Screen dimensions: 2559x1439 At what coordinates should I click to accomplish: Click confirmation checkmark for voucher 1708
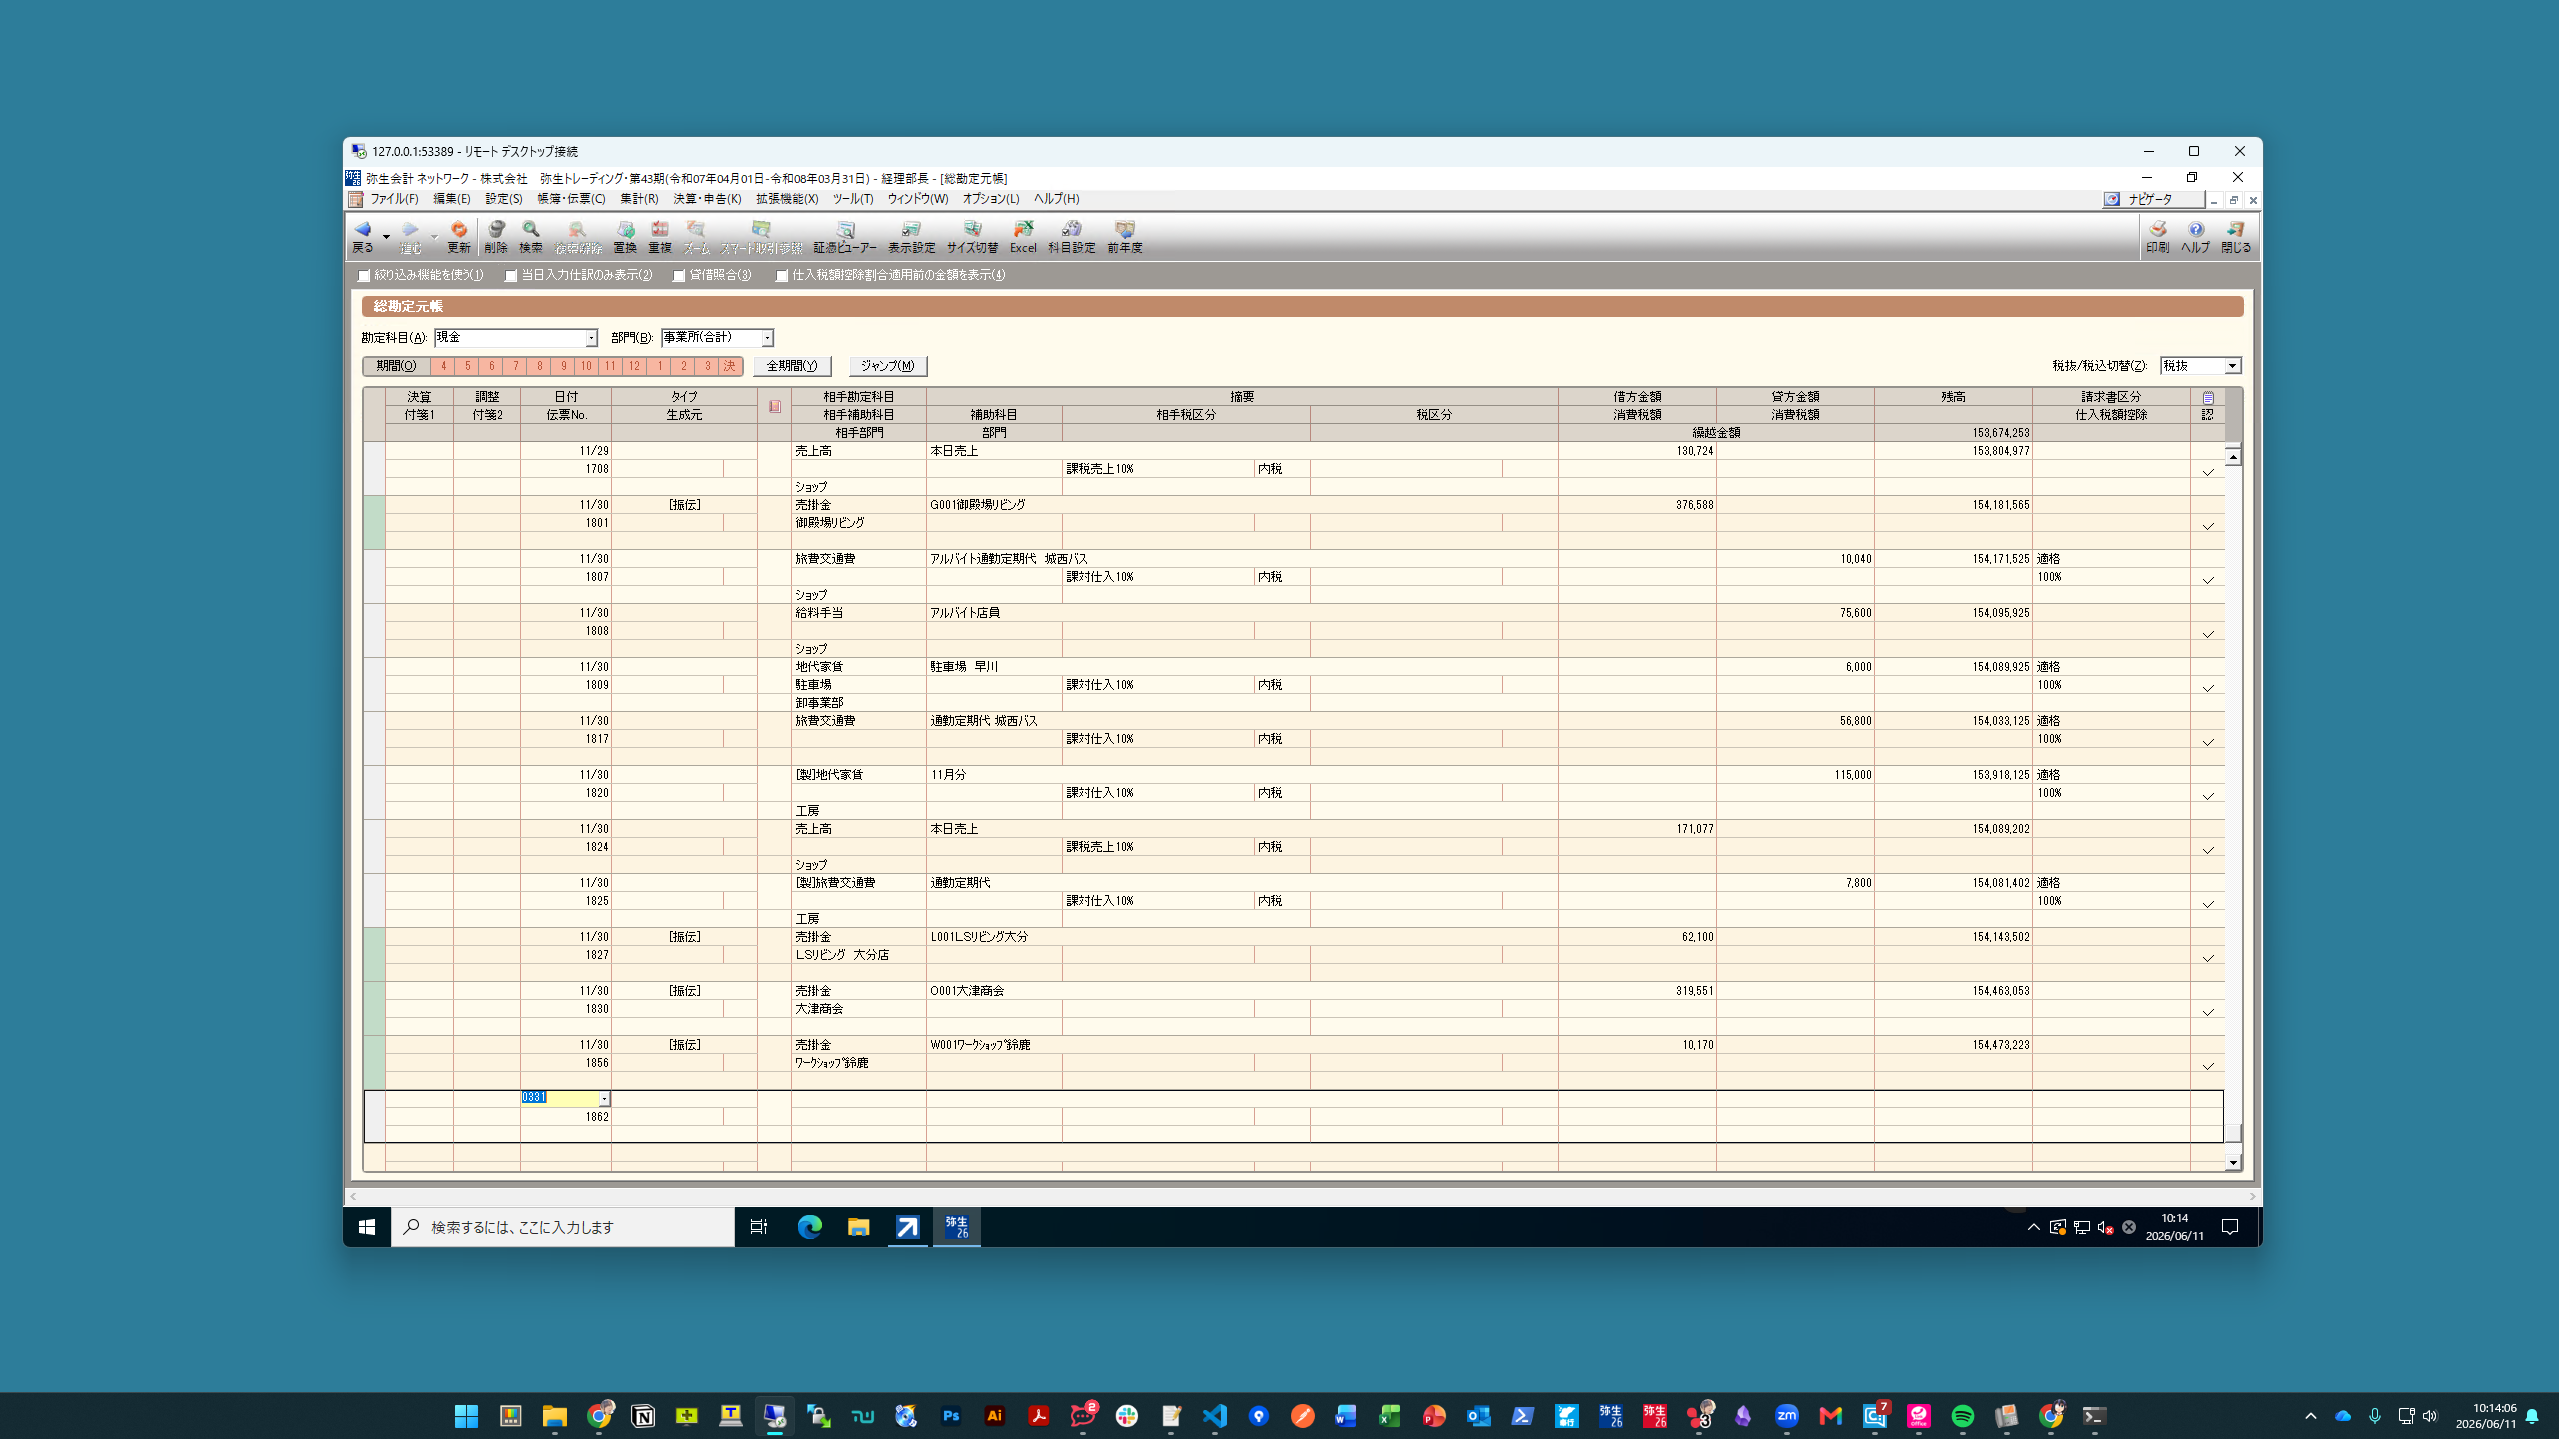point(2207,472)
